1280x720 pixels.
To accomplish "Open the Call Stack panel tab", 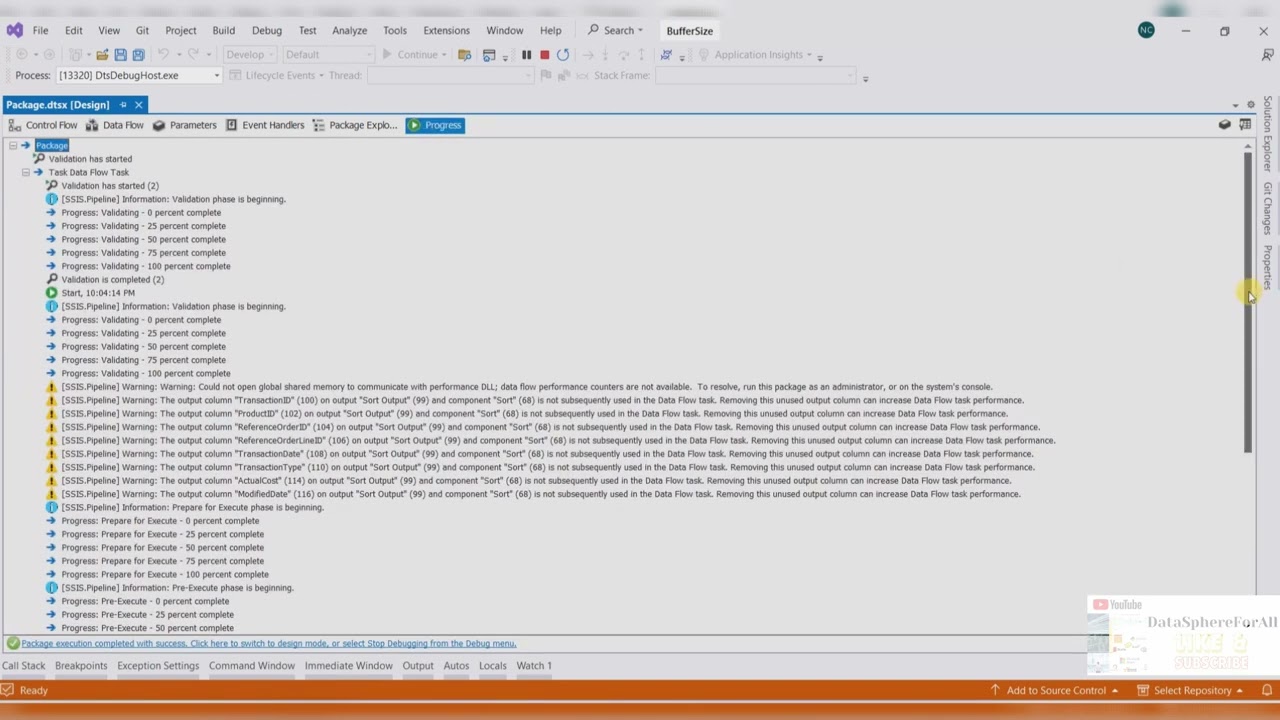I will coord(23,666).
